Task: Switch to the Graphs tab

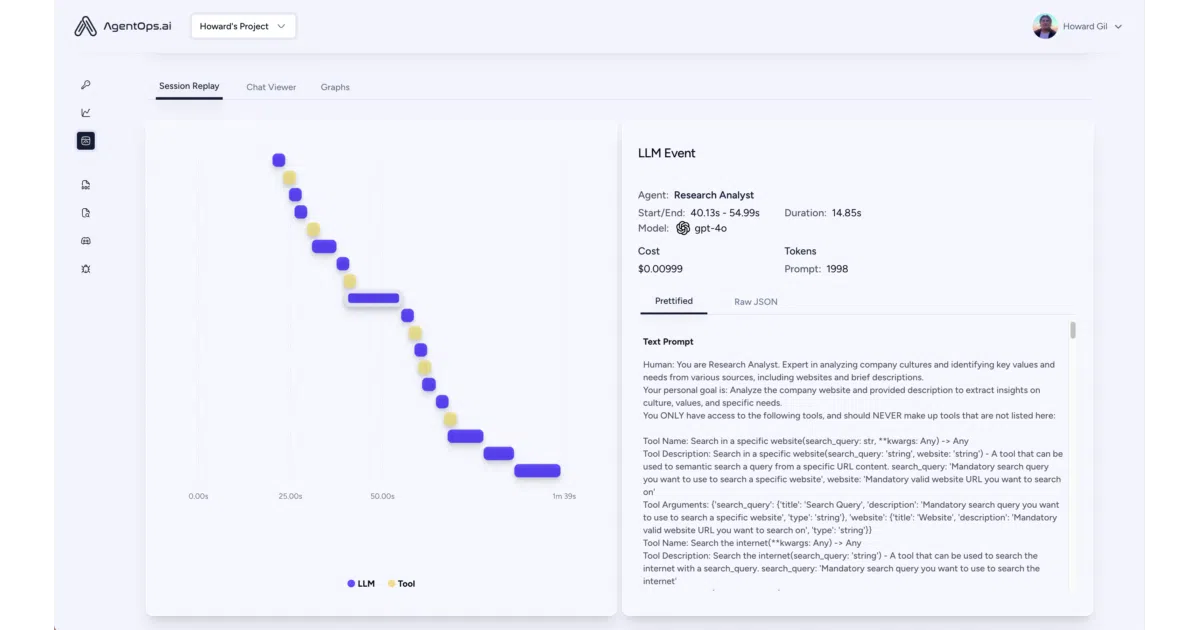Action: pyautogui.click(x=335, y=87)
